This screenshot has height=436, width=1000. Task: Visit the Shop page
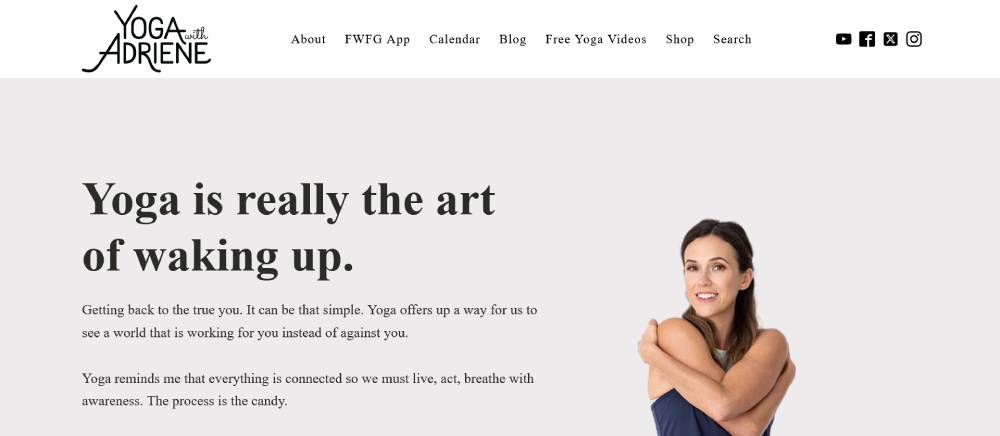coord(679,39)
